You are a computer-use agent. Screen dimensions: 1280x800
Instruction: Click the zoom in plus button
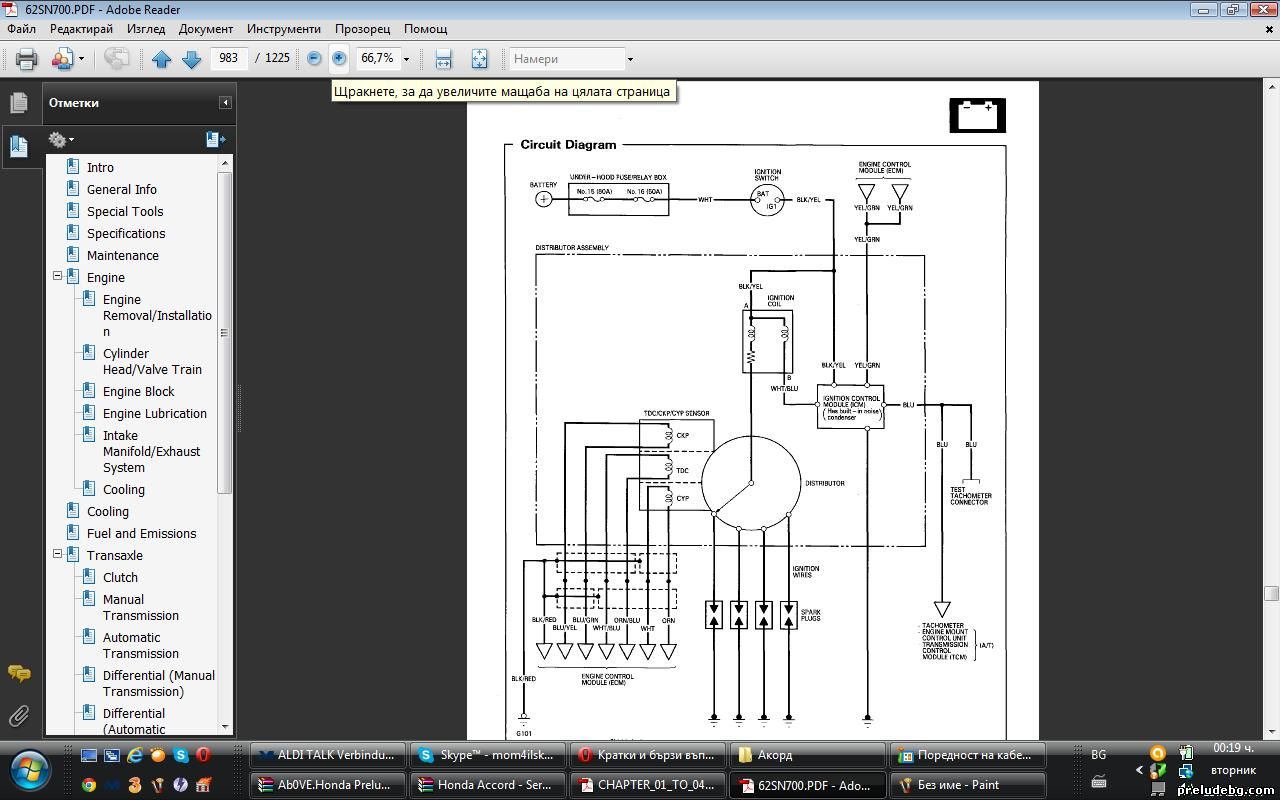339,59
